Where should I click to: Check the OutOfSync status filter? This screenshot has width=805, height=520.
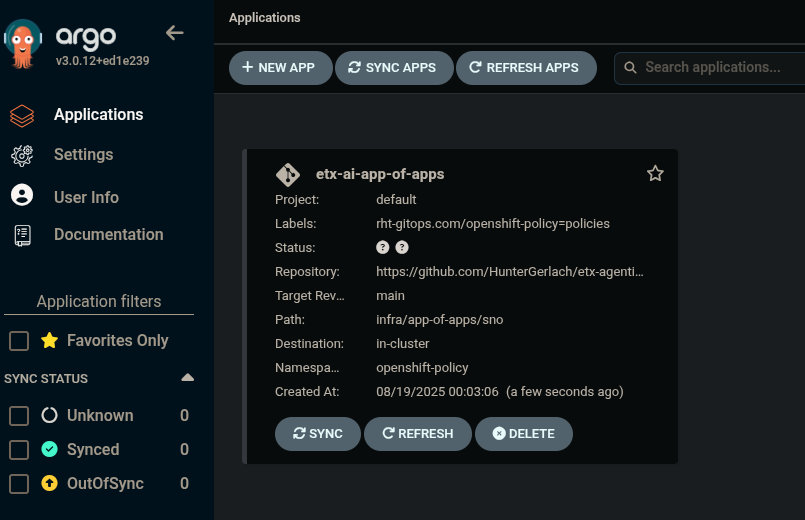click(19, 484)
